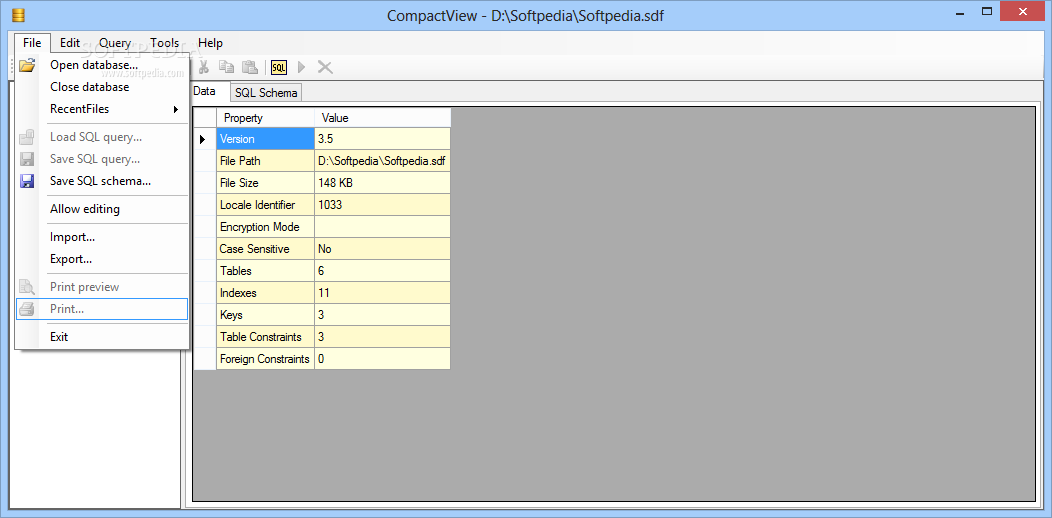Click the Load SQL query... menu entry
Screen dimensions: 1052x518
click(101, 137)
